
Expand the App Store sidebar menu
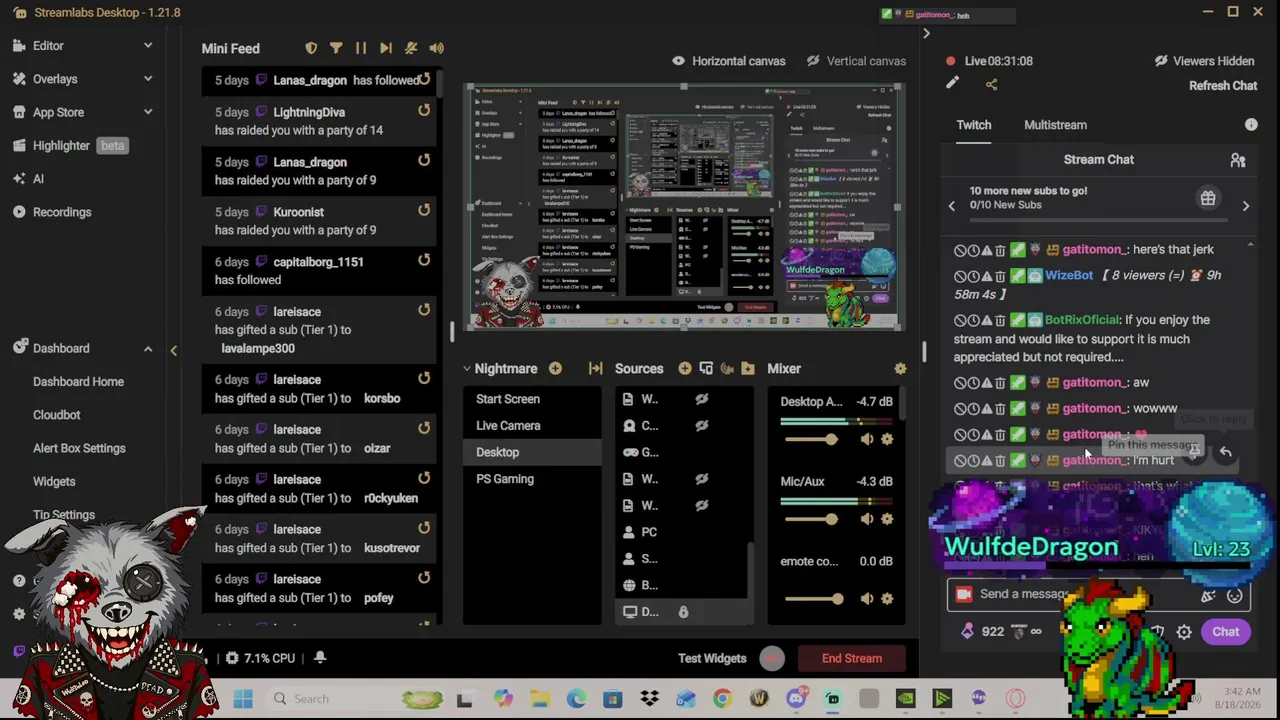(x=147, y=112)
